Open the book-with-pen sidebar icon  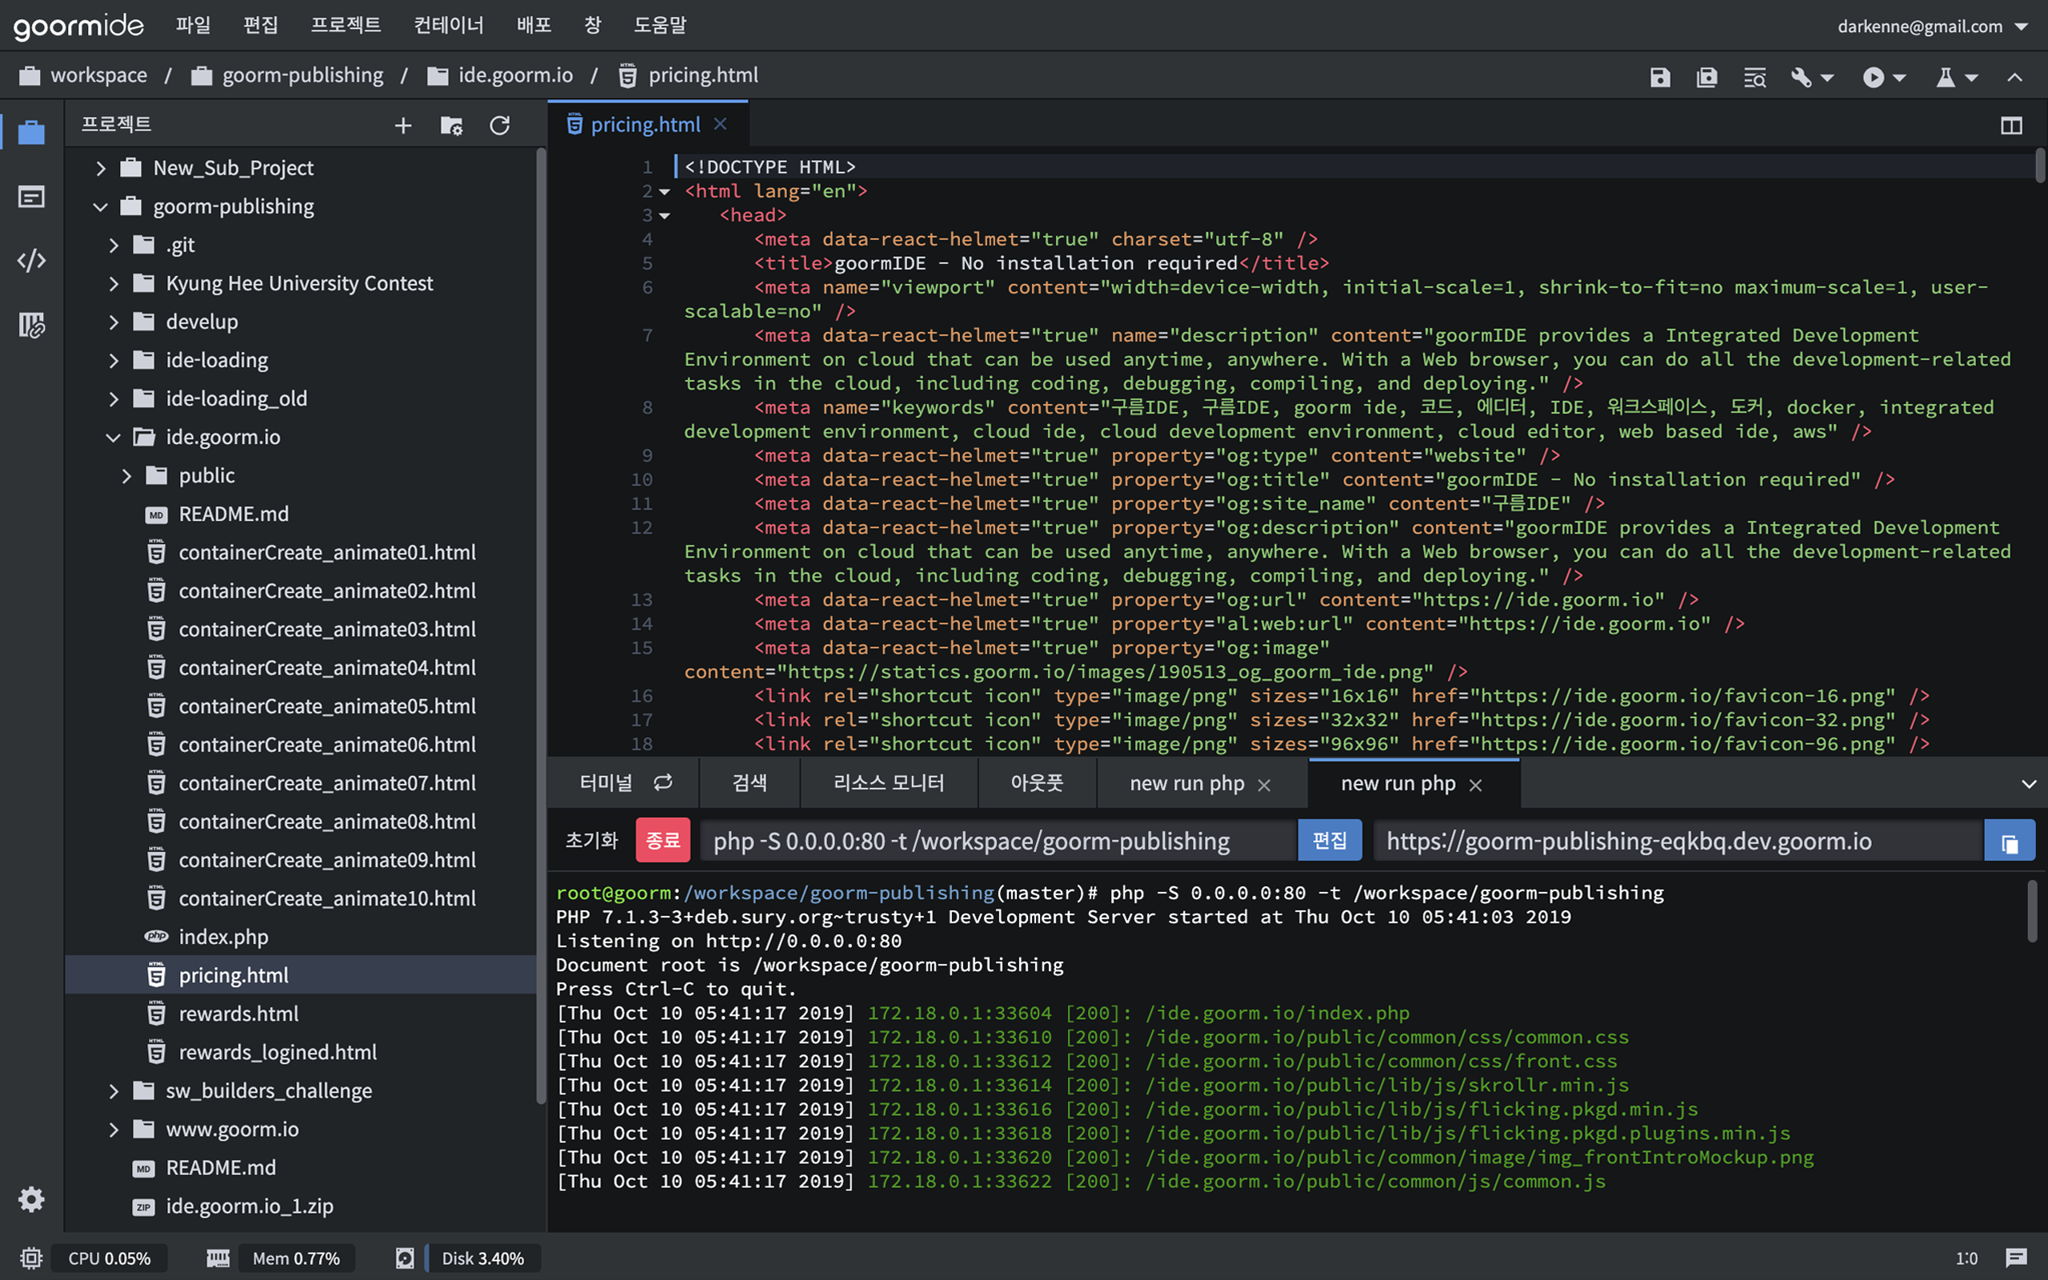click(x=31, y=324)
